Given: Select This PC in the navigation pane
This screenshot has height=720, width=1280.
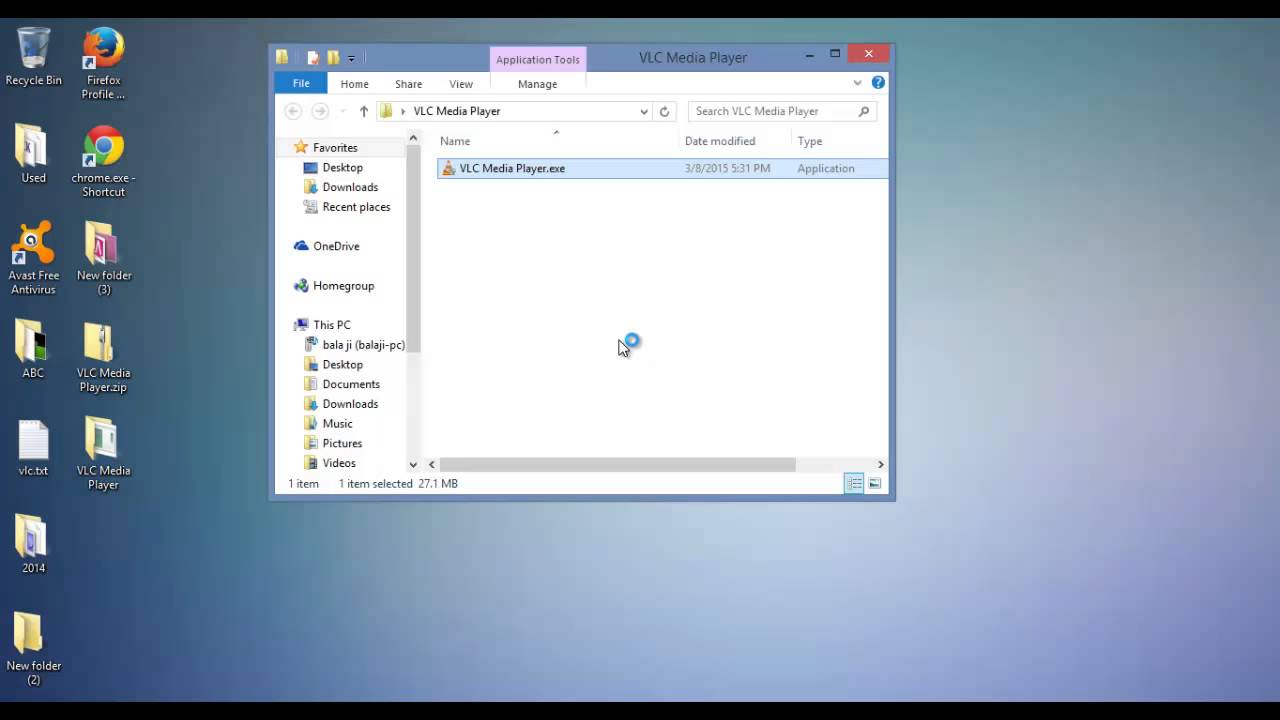Looking at the screenshot, I should [331, 325].
